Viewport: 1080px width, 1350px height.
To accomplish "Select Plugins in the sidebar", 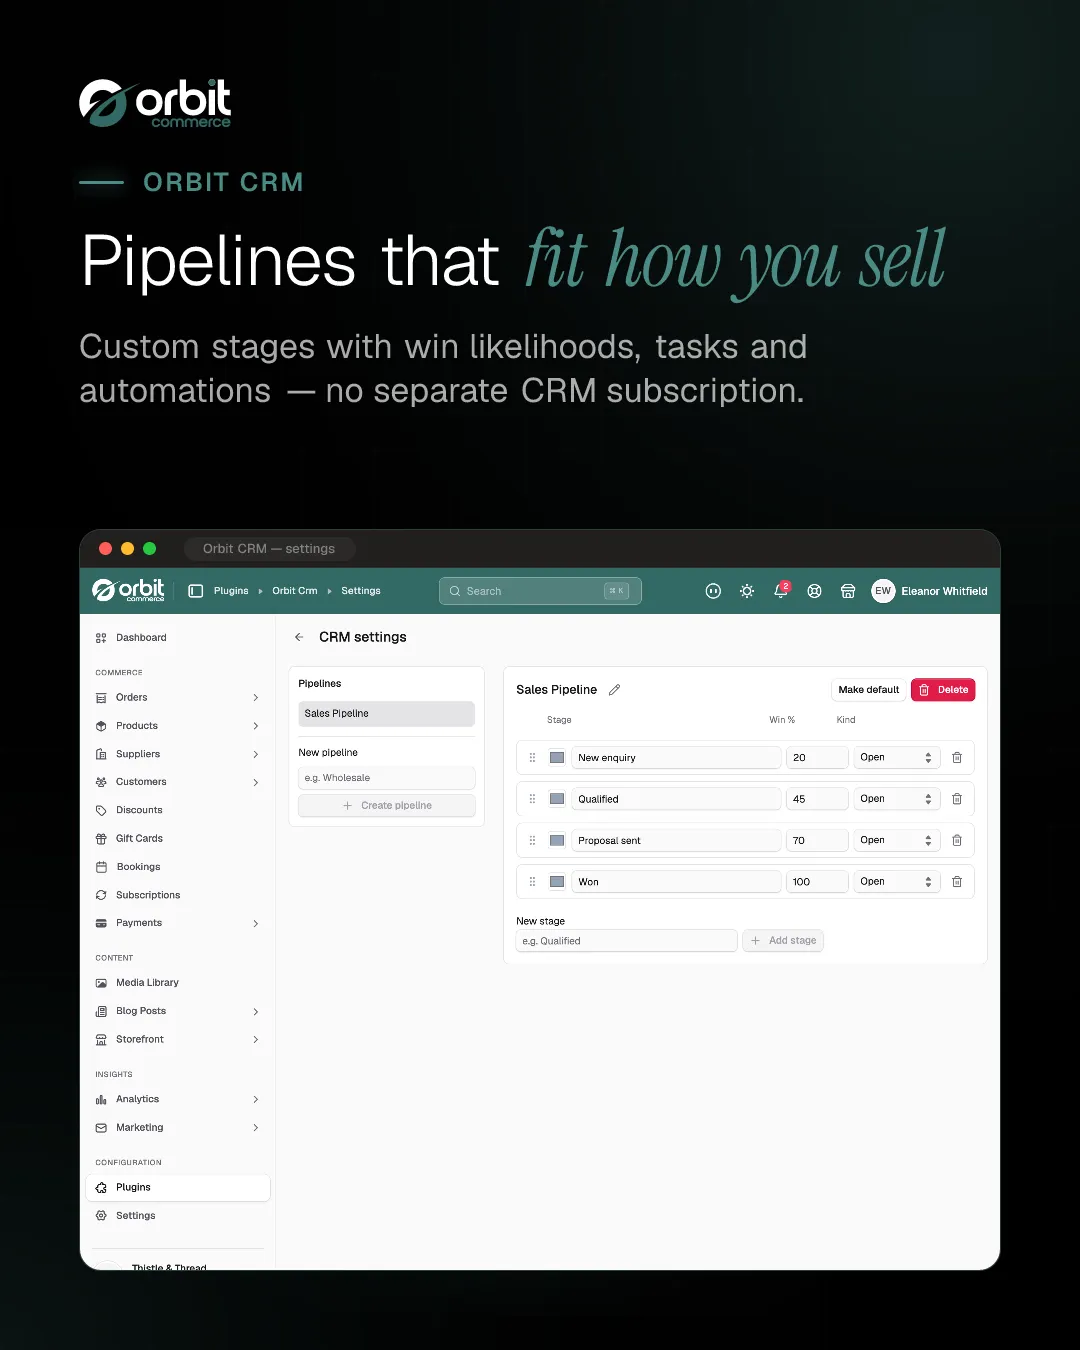I will pos(178,1188).
